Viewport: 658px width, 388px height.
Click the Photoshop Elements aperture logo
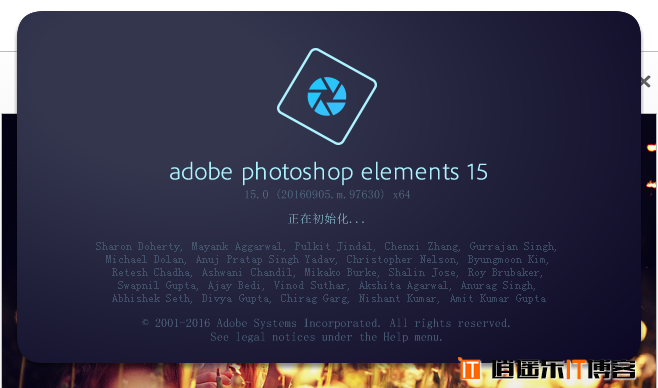tap(326, 96)
